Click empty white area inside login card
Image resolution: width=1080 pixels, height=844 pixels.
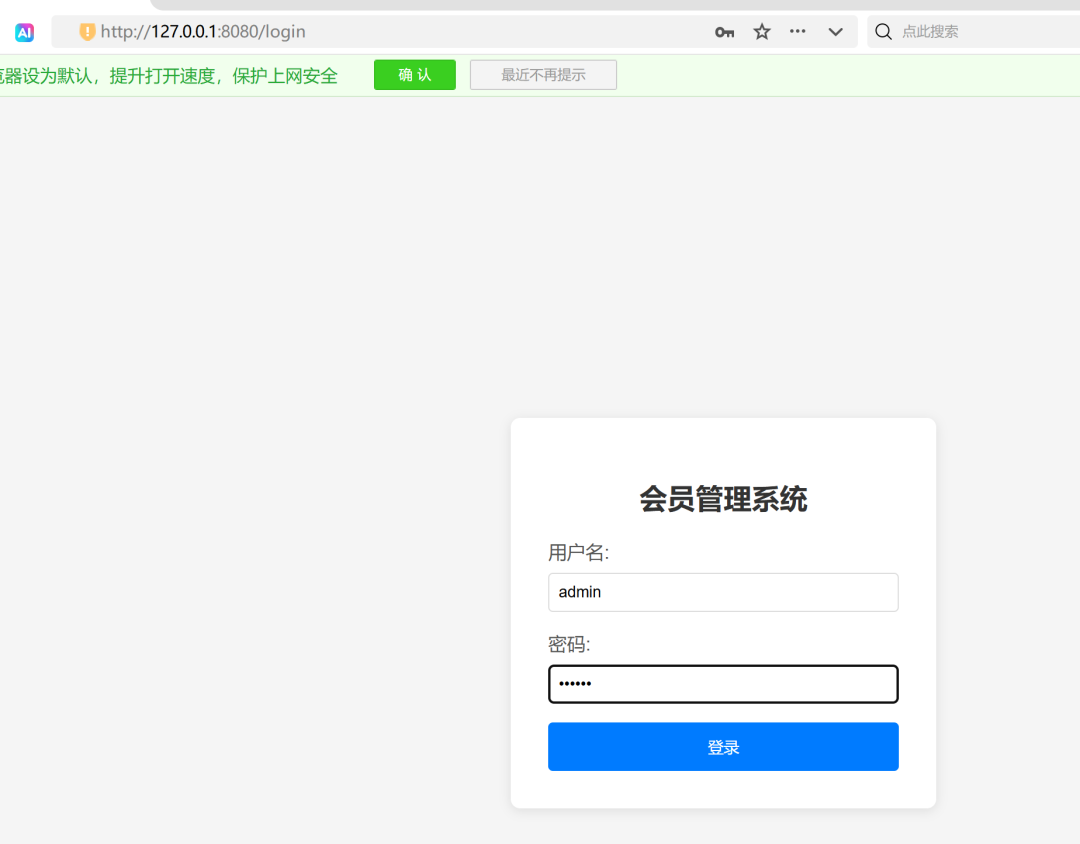[723, 448]
